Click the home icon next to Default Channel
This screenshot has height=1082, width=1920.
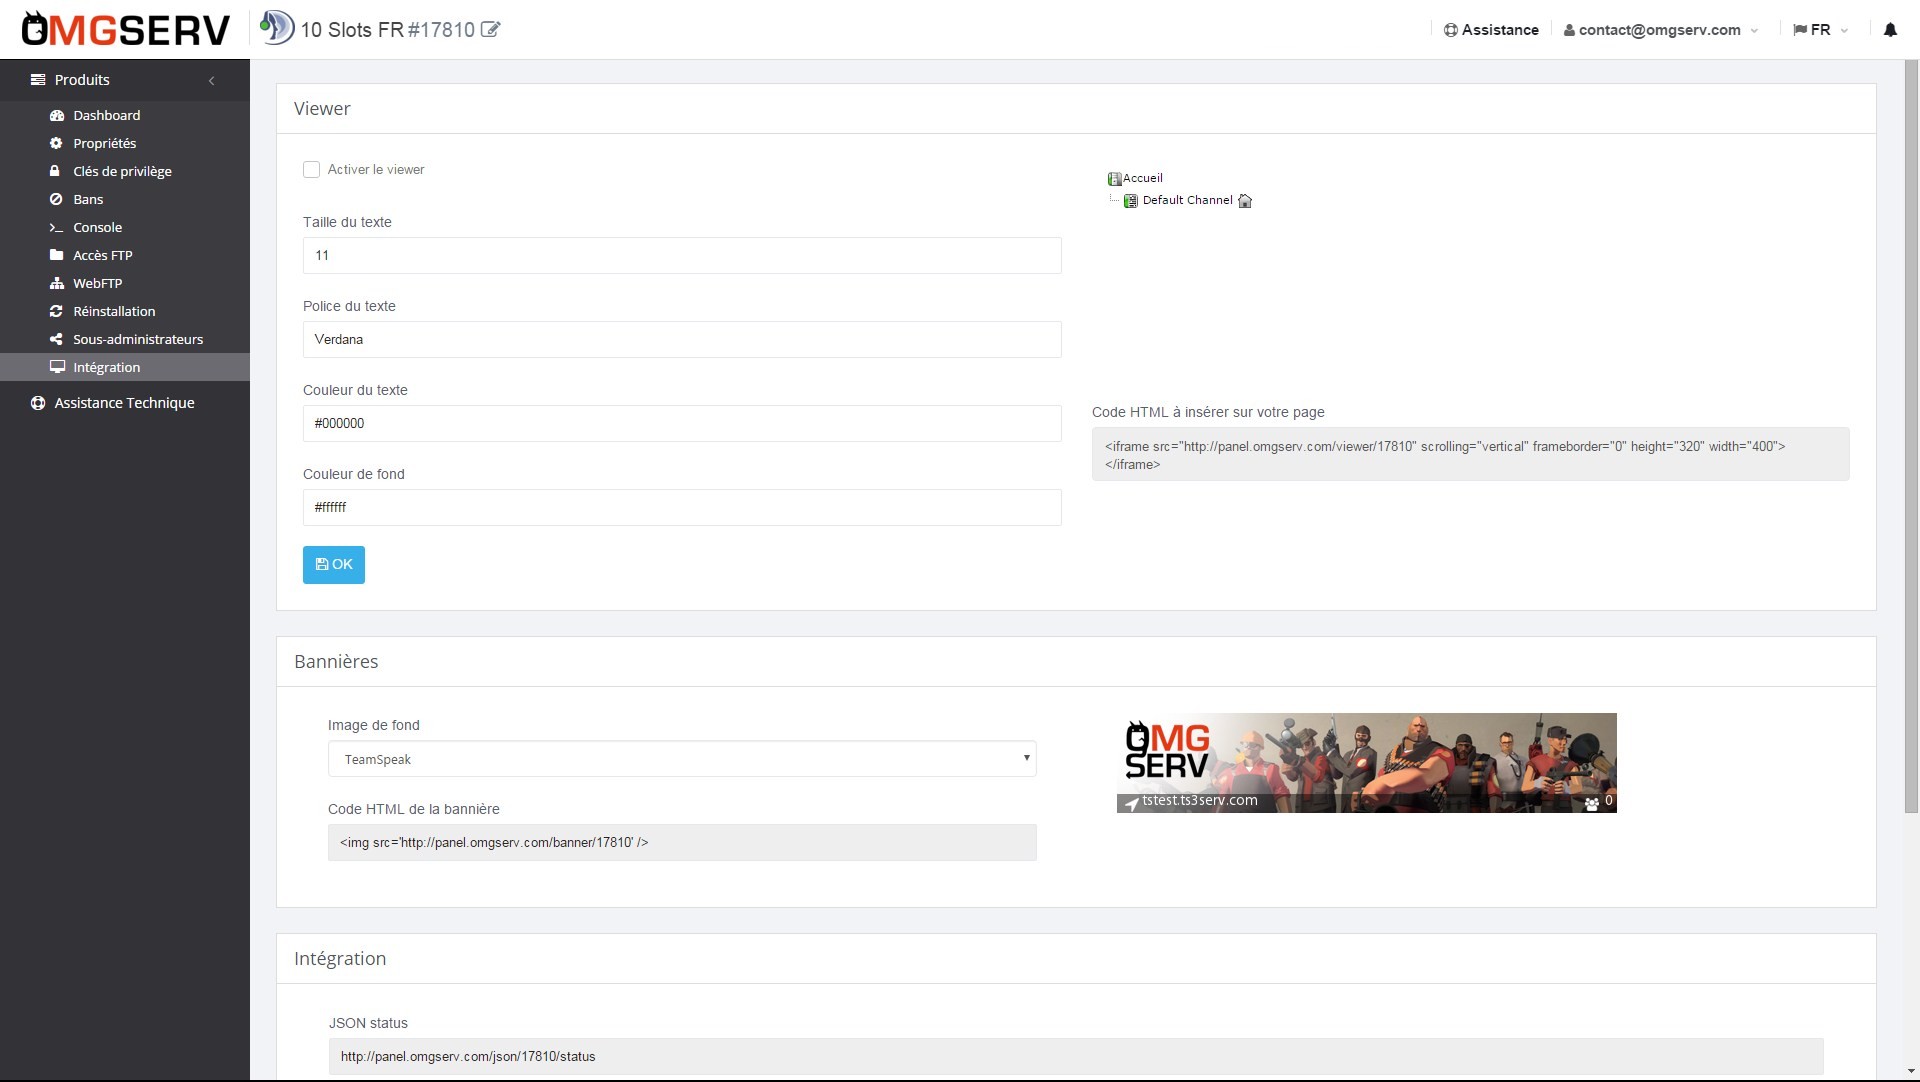tap(1245, 201)
